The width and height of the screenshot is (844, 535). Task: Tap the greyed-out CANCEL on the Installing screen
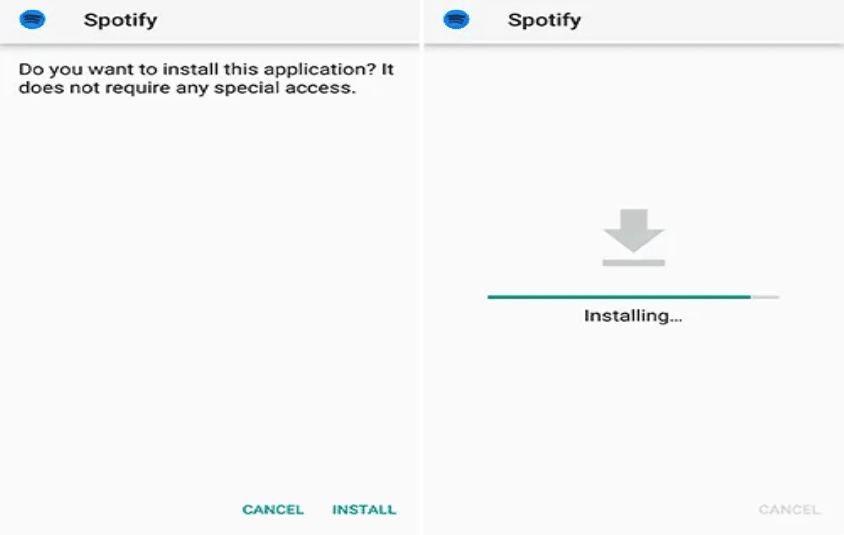click(789, 509)
